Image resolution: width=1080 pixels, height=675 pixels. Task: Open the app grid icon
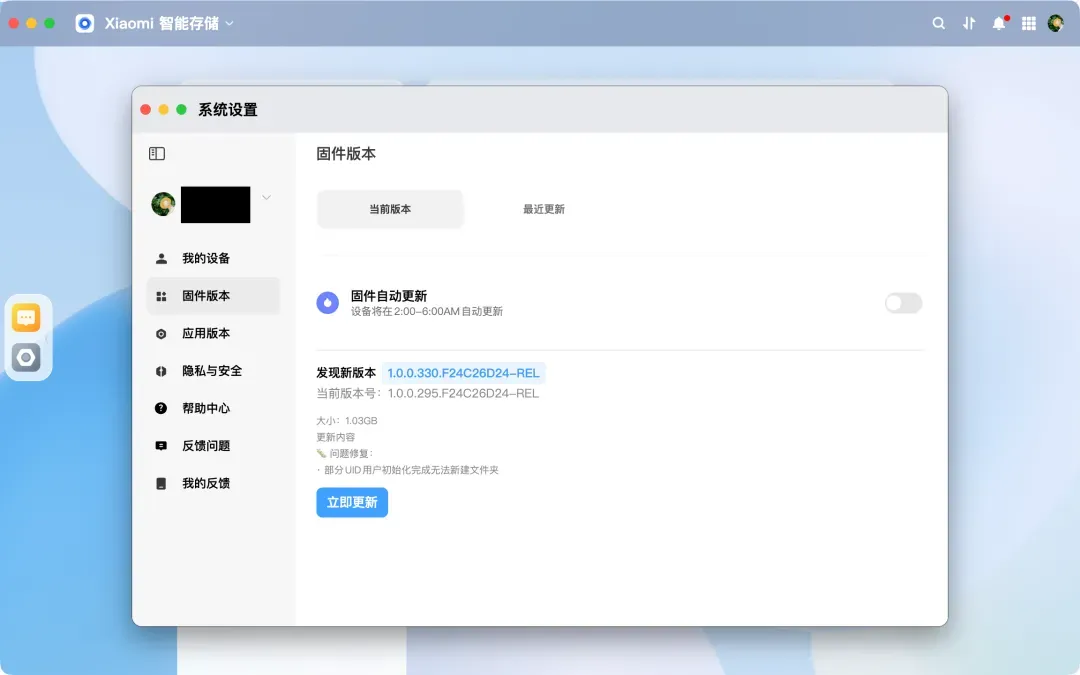pos(1029,23)
